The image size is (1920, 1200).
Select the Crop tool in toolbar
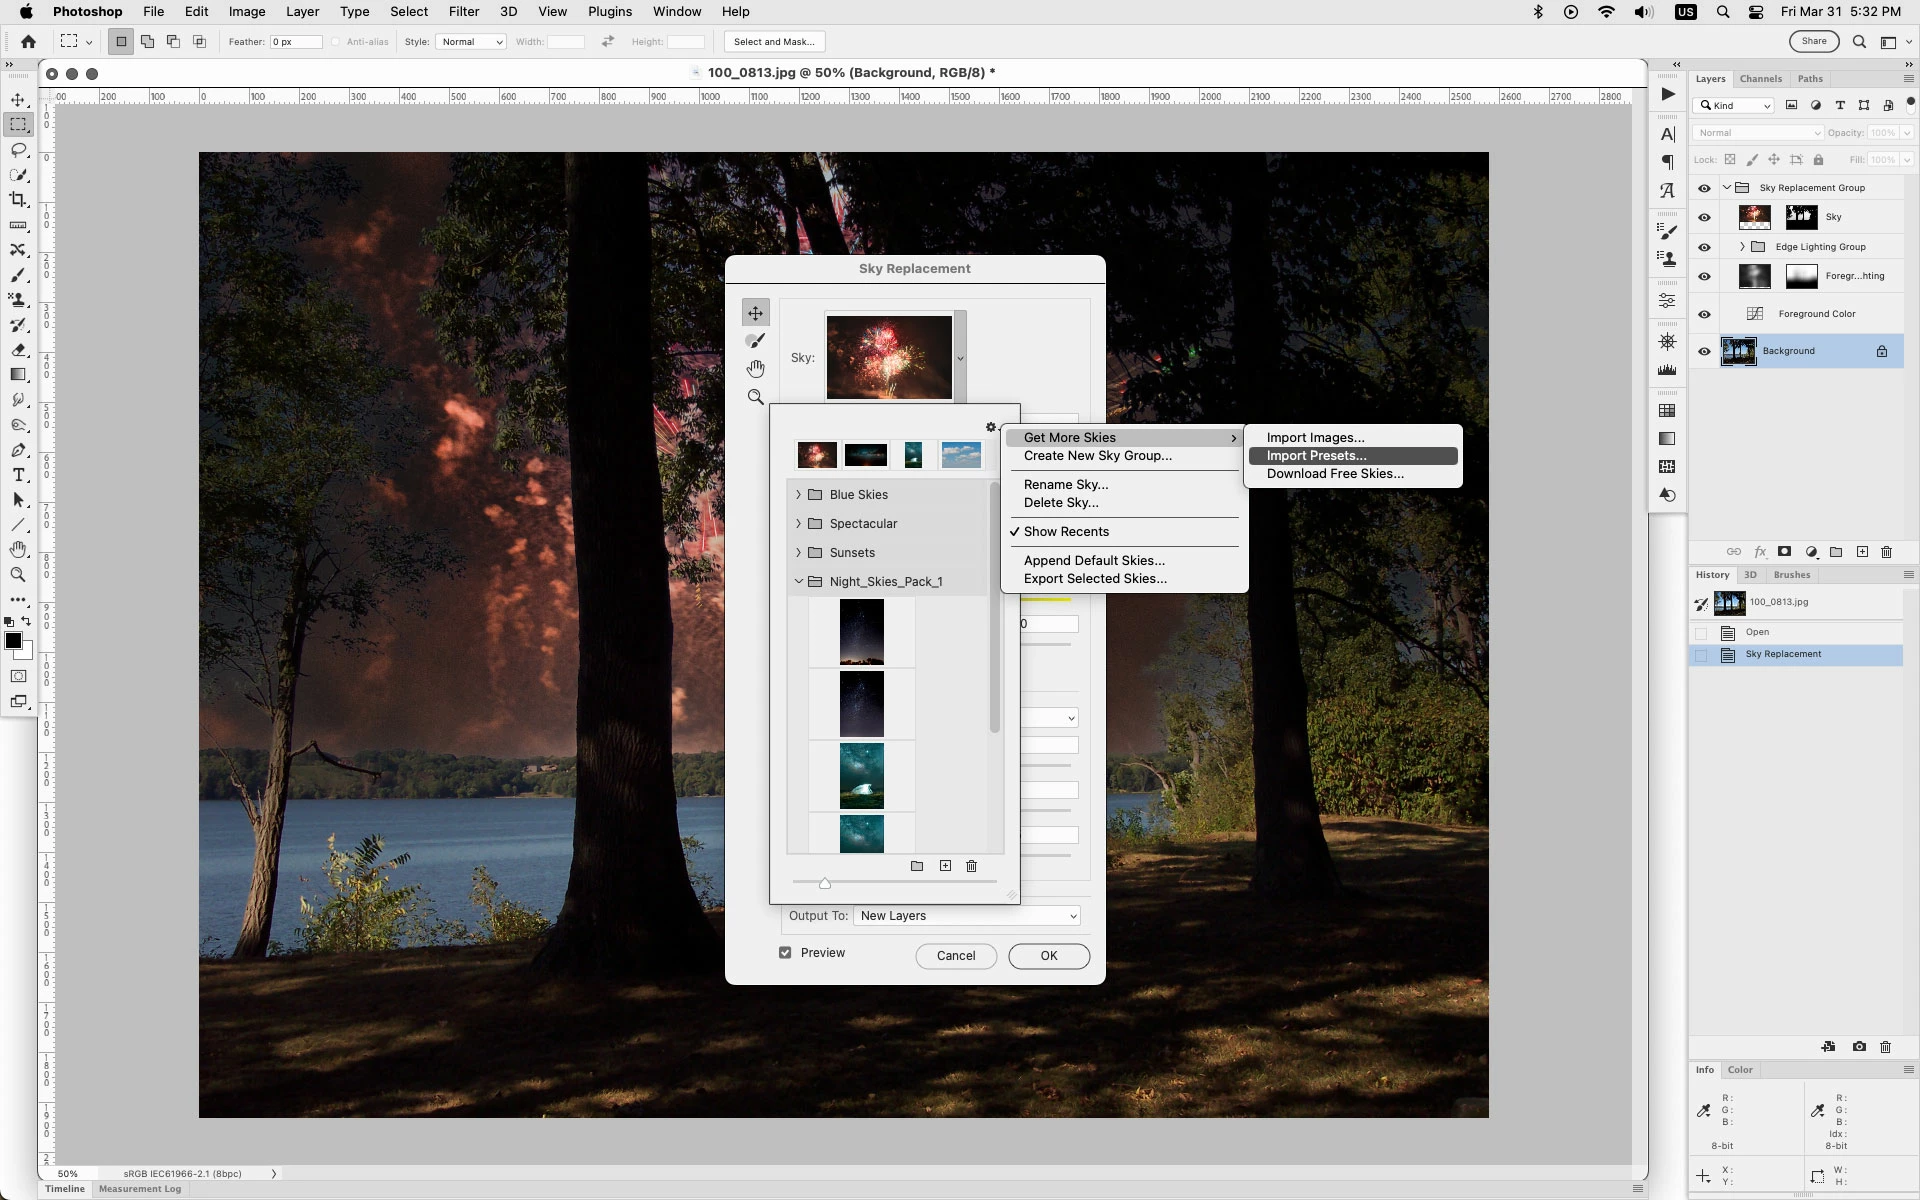point(18,200)
